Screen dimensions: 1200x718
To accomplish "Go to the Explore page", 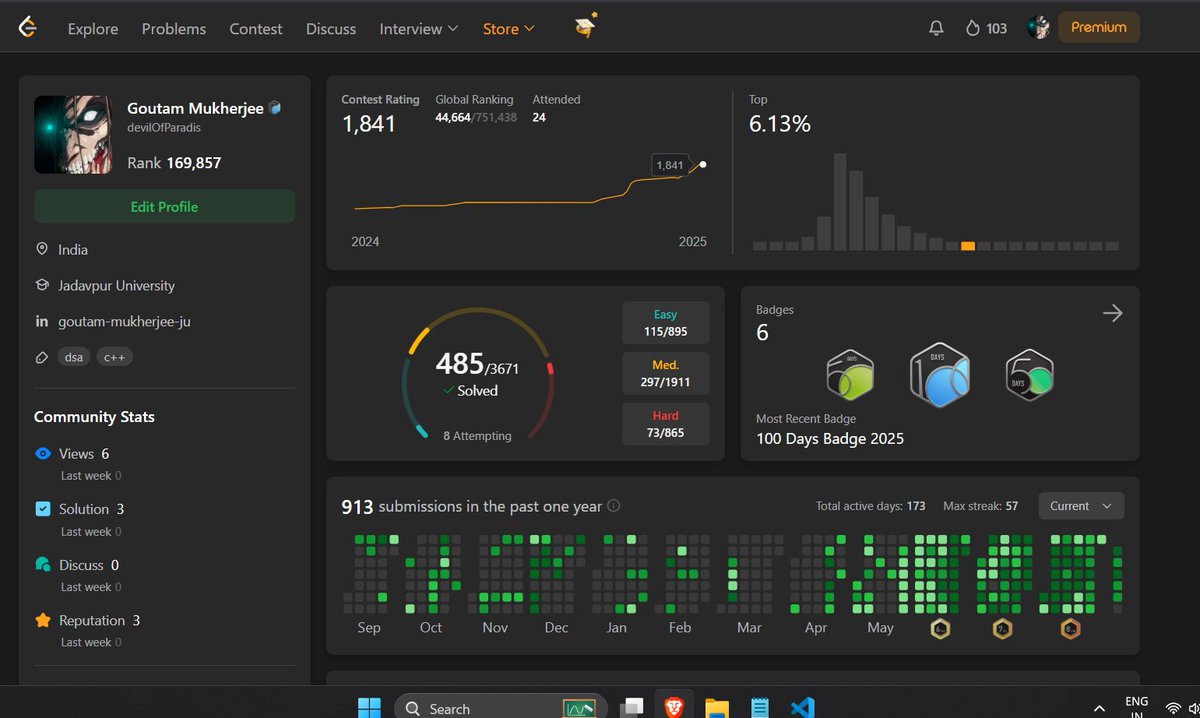I will coord(93,29).
